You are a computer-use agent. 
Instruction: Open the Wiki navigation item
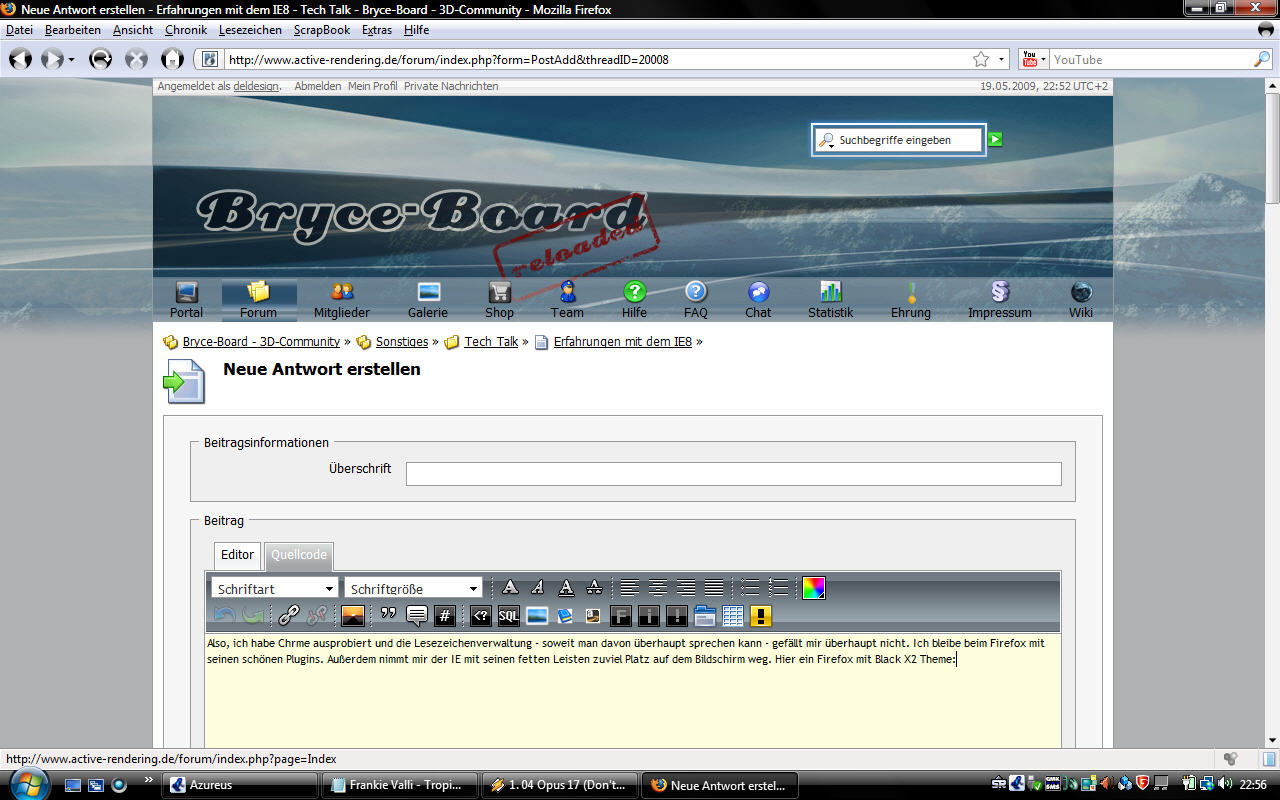pyautogui.click(x=1081, y=300)
